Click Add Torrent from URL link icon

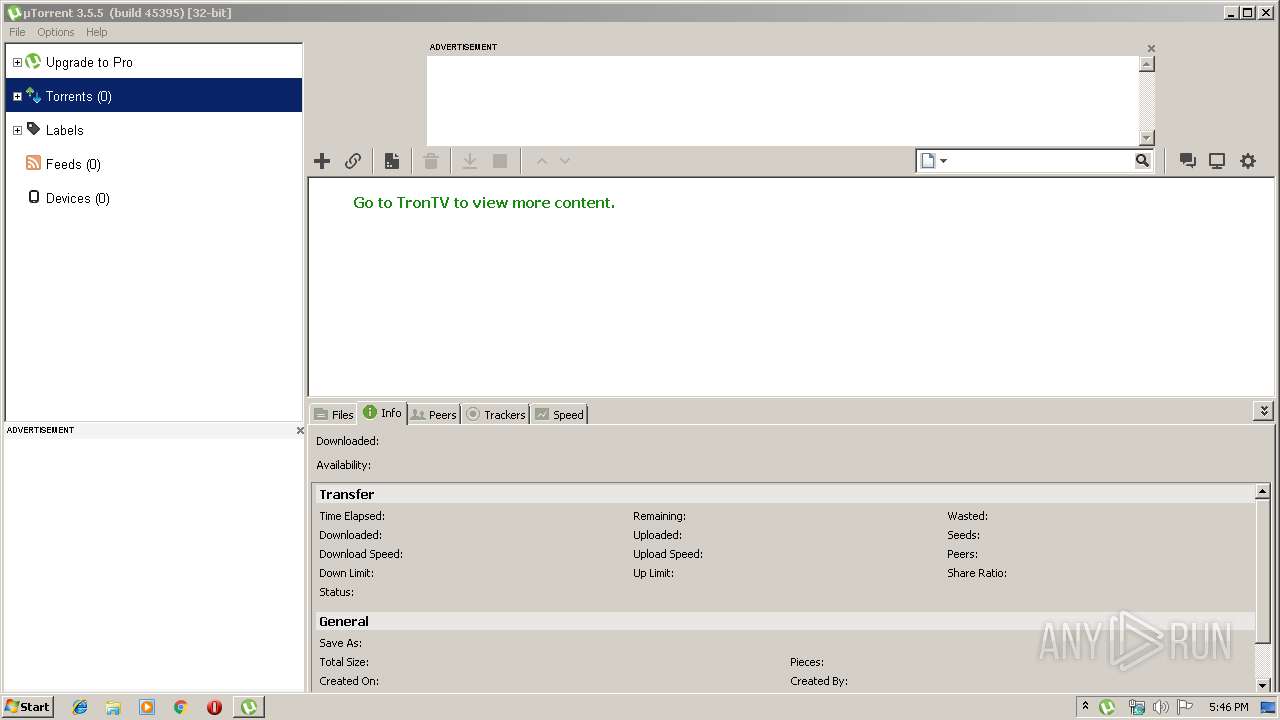pos(353,161)
